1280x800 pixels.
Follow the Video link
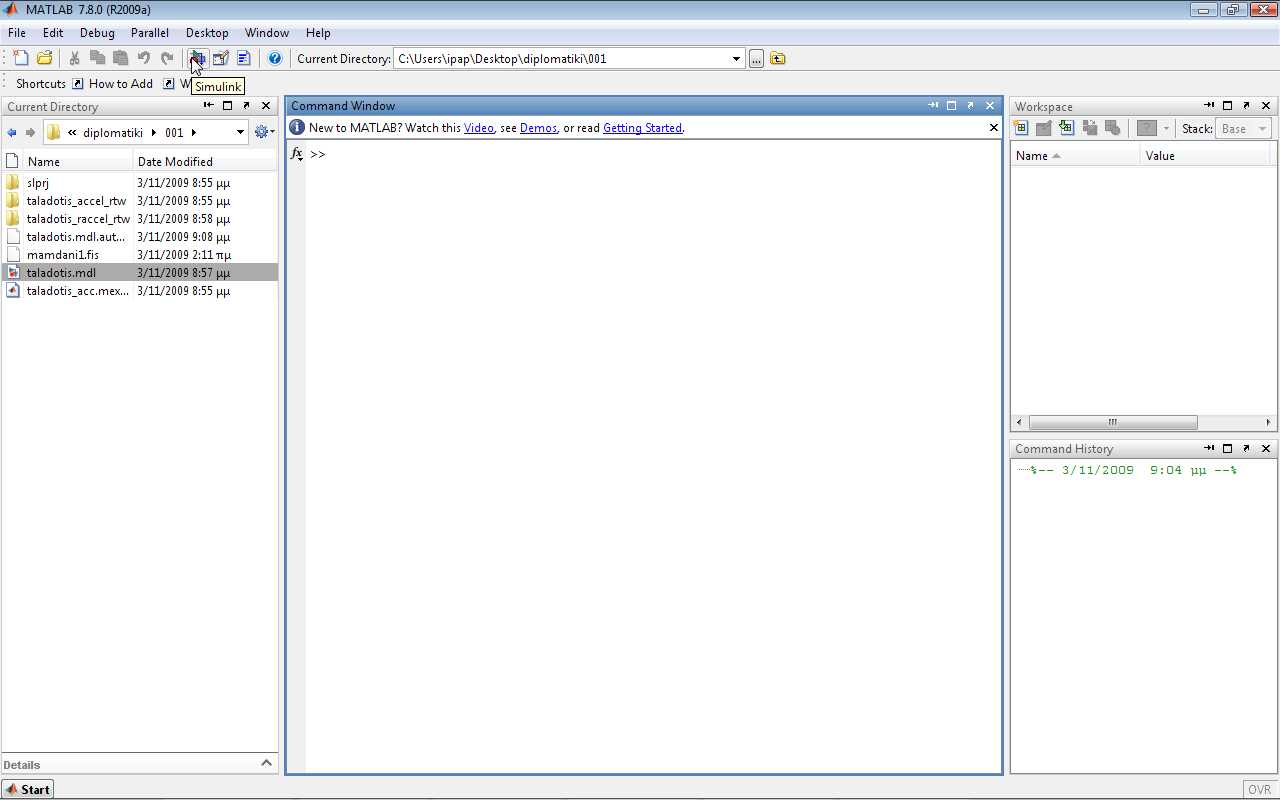coord(479,128)
